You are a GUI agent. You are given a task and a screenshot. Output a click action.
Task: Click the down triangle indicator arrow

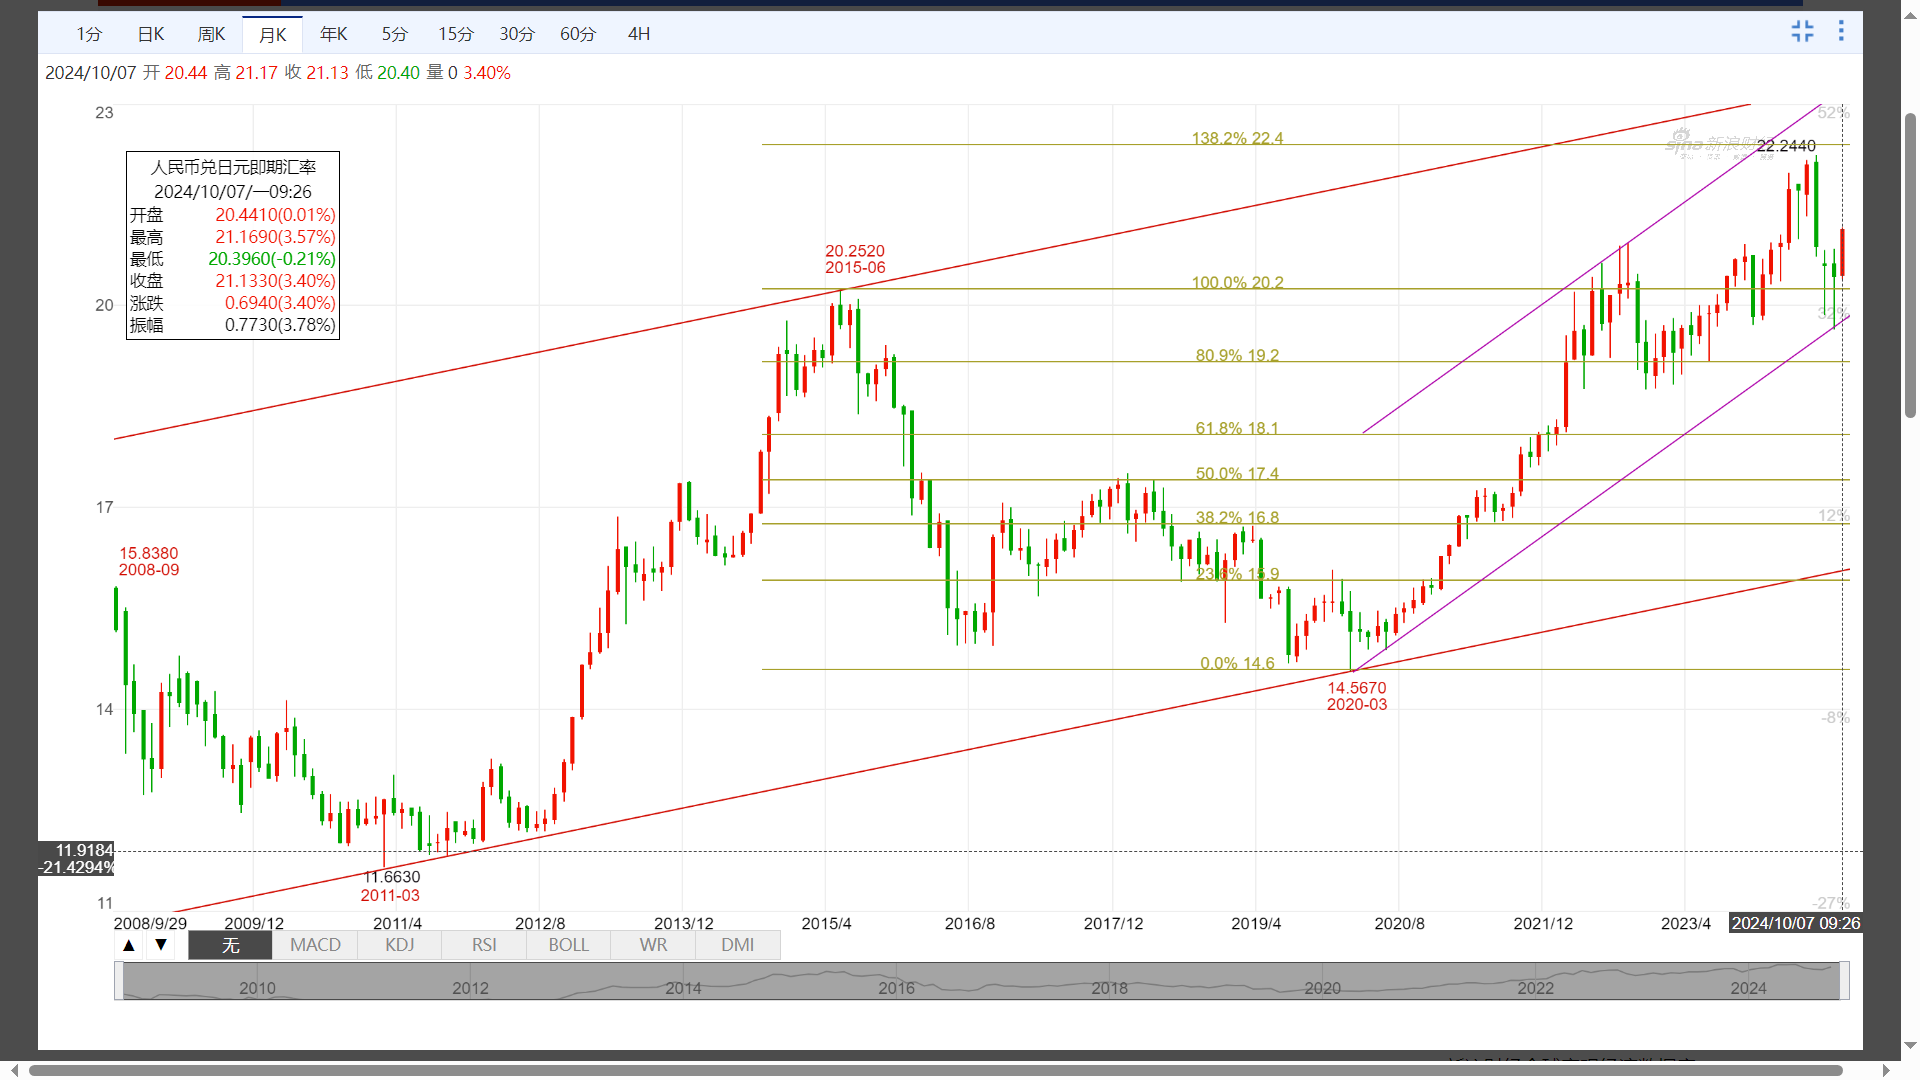pos(161,945)
